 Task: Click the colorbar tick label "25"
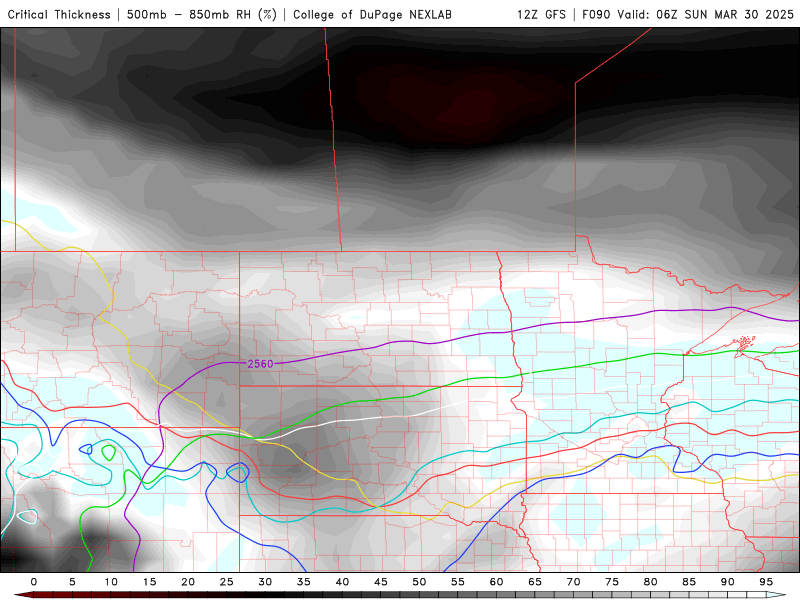pyautogui.click(x=227, y=582)
